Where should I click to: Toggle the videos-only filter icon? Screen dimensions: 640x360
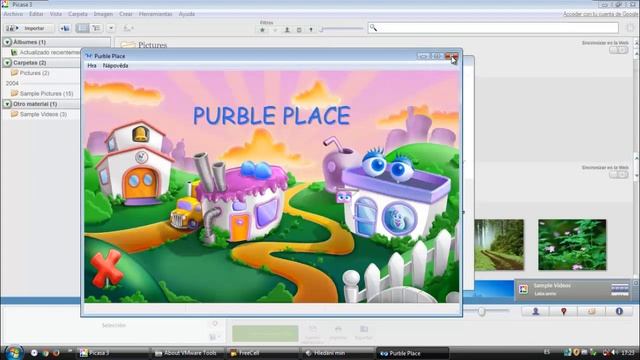[x=299, y=29]
